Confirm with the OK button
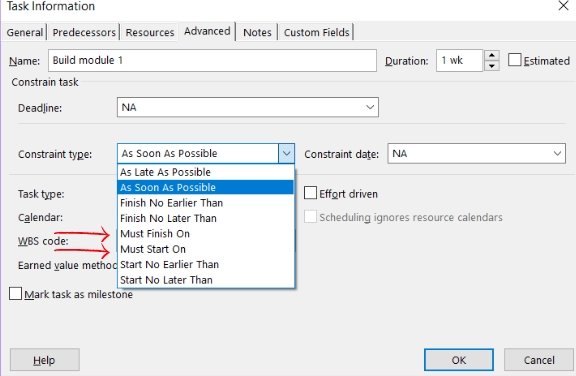This screenshot has width=576, height=376. click(459, 360)
